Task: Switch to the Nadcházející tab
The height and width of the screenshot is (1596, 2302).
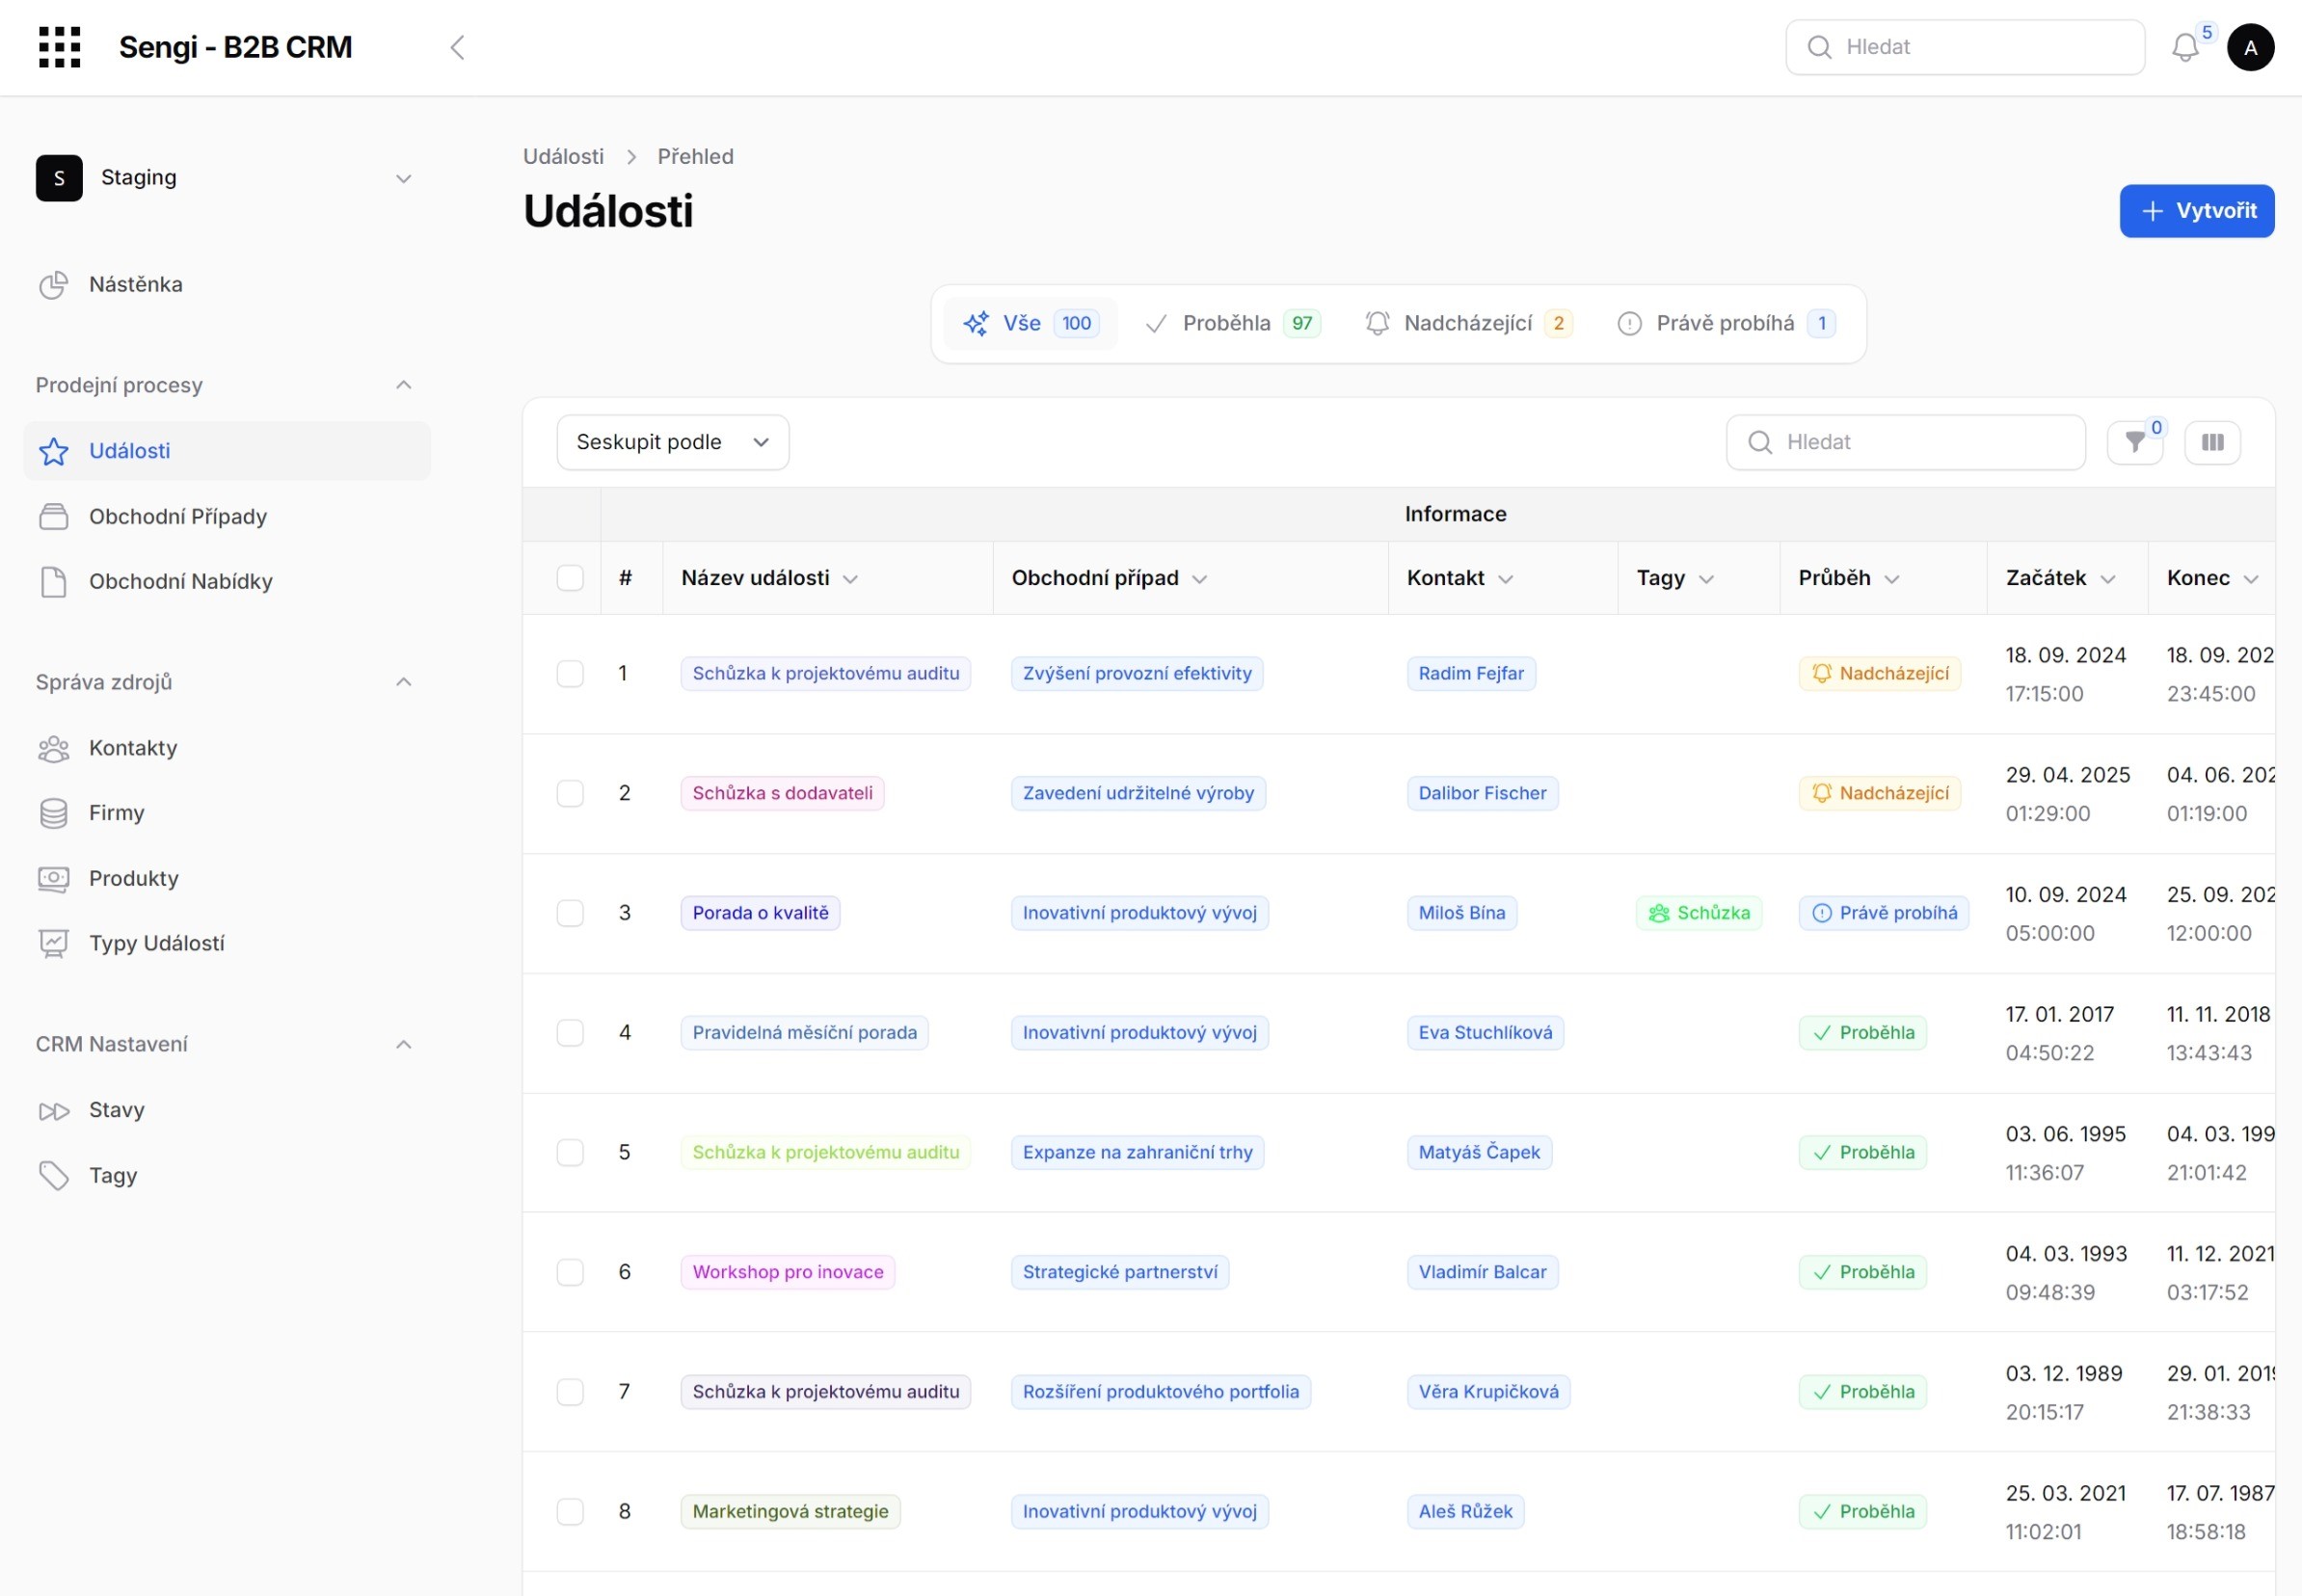Action: pos(1469,323)
